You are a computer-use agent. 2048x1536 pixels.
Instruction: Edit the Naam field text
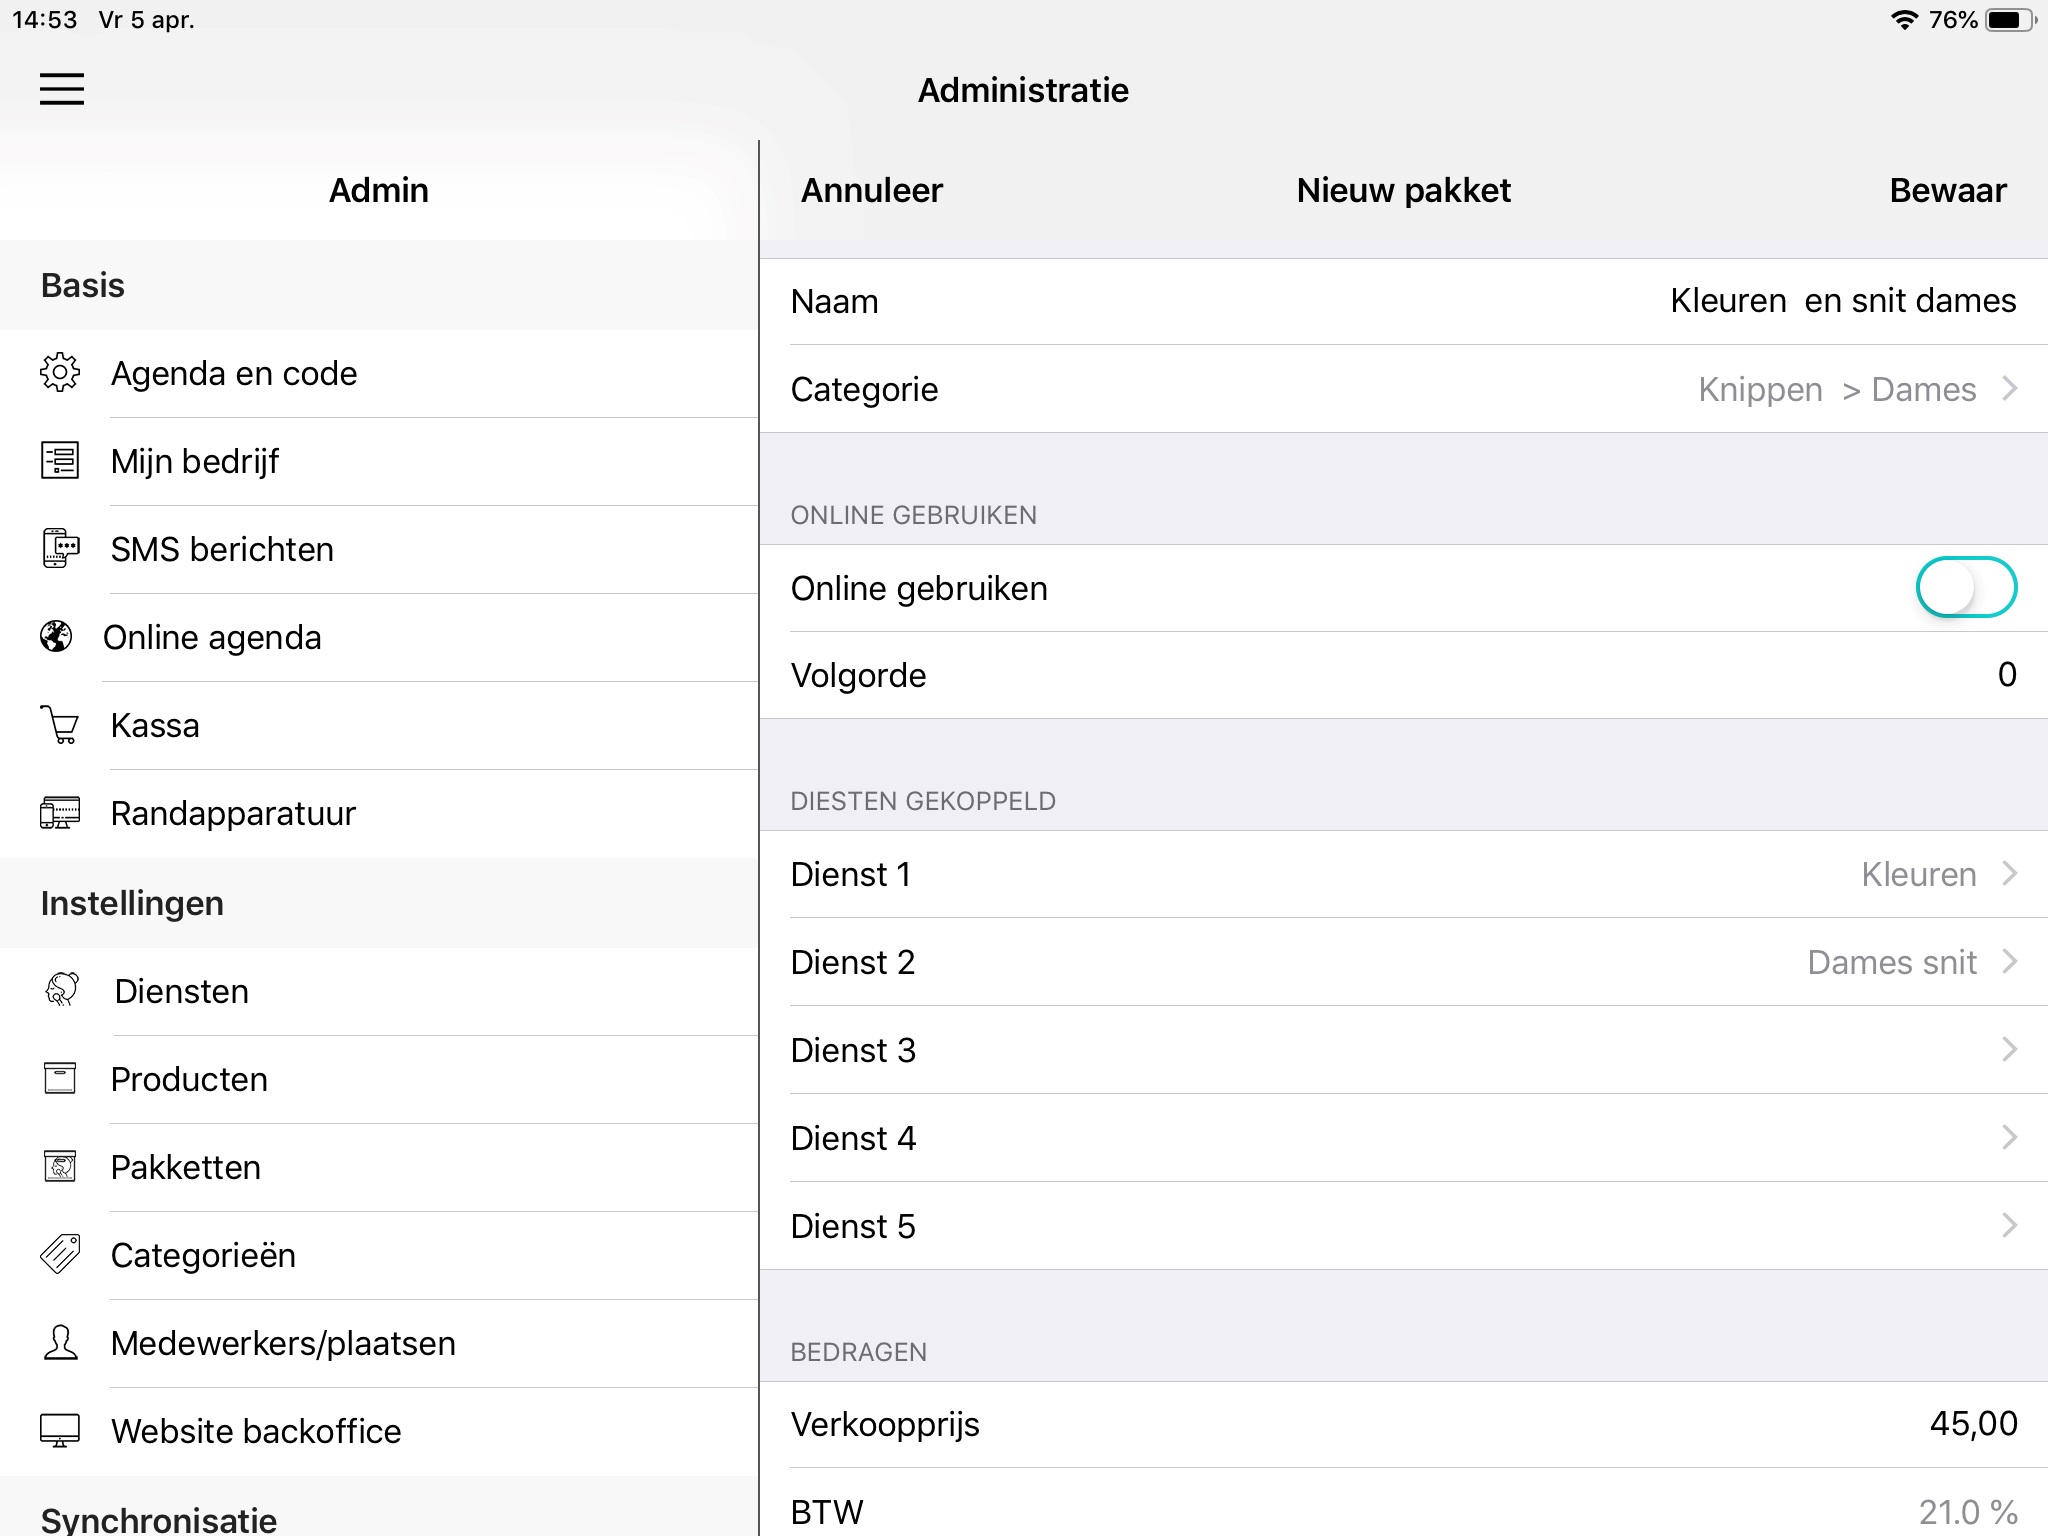(1842, 301)
